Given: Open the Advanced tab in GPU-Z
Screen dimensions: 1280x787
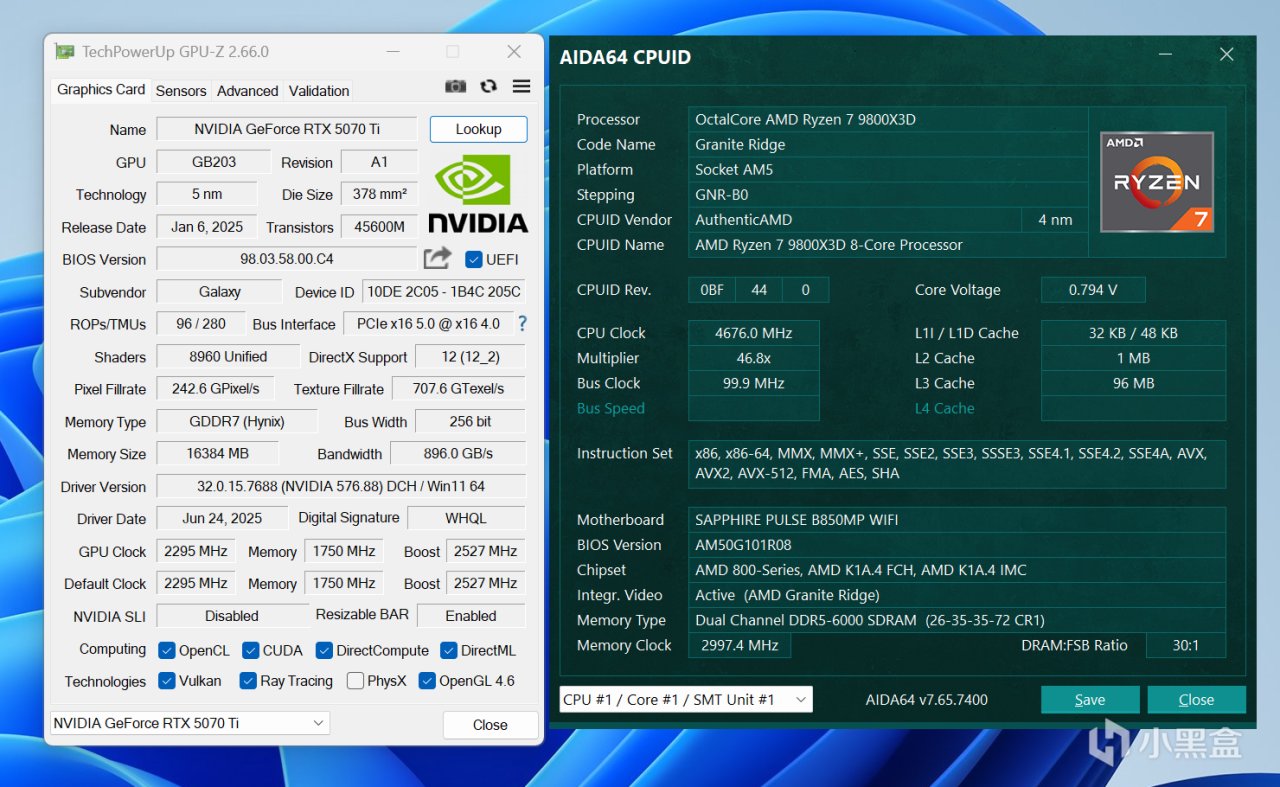Looking at the screenshot, I should [x=247, y=90].
